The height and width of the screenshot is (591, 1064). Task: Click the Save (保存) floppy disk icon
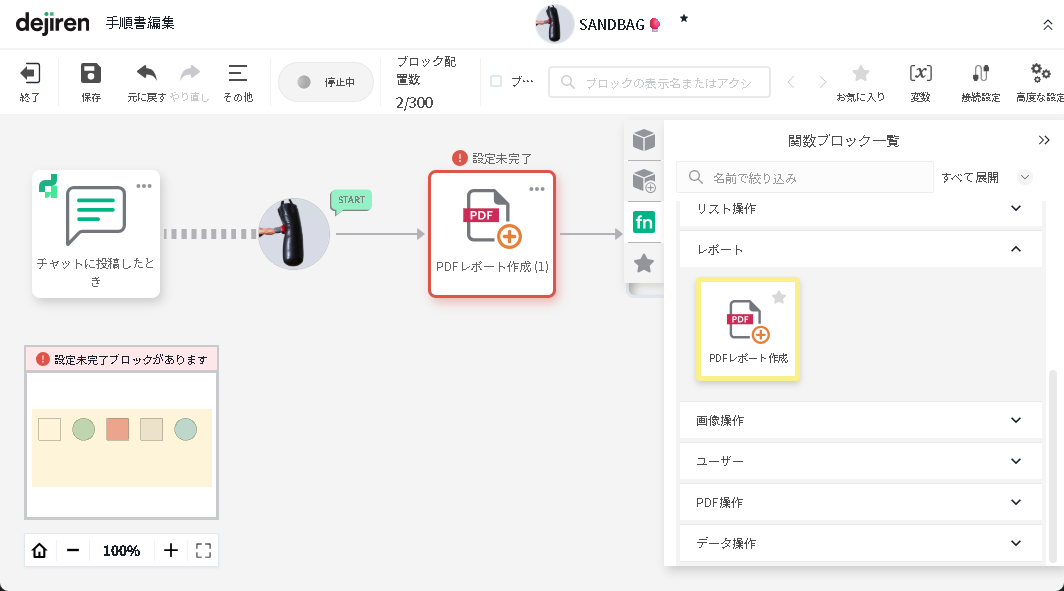click(91, 74)
